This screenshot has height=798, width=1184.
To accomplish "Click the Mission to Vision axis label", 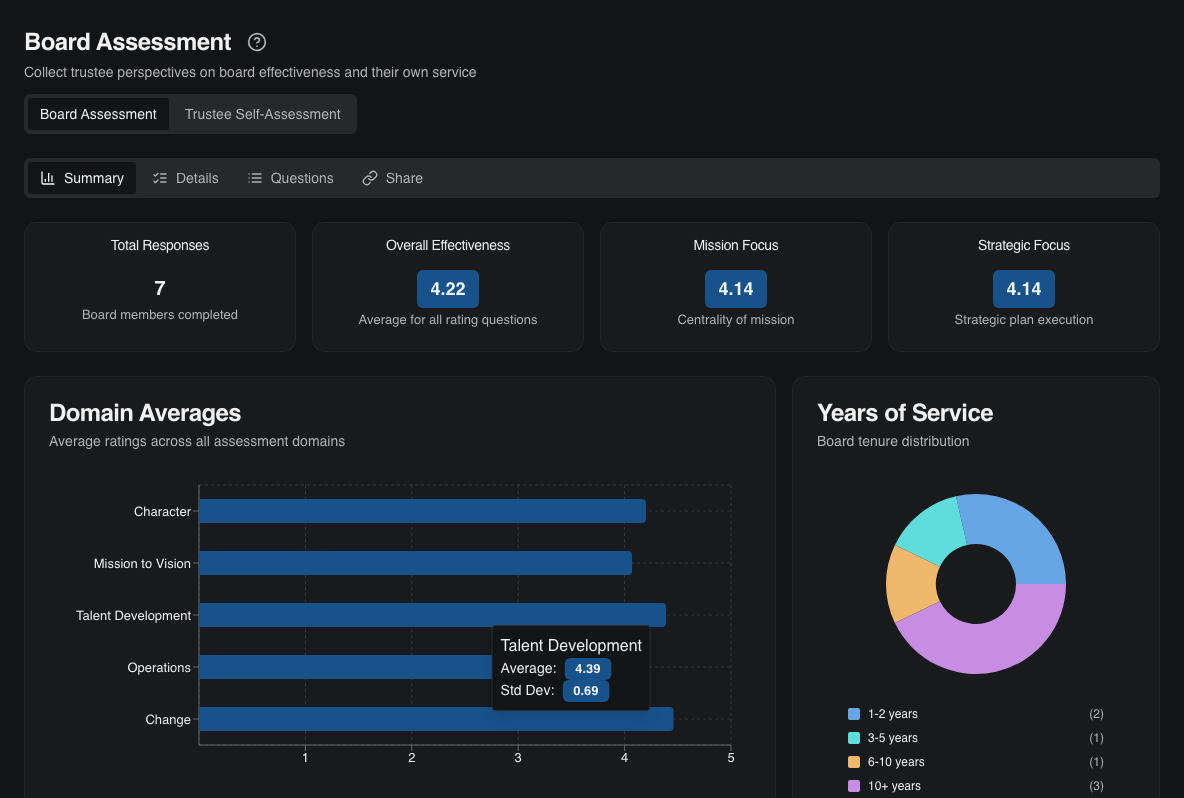I will tap(142, 564).
